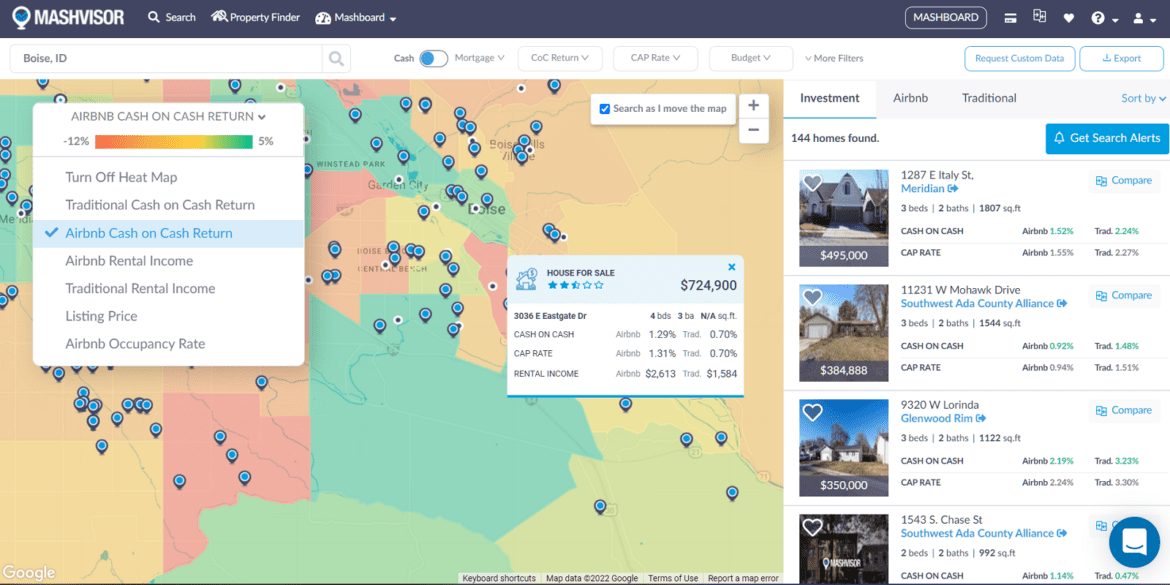Zoom out on the map with minus button

[x=753, y=130]
